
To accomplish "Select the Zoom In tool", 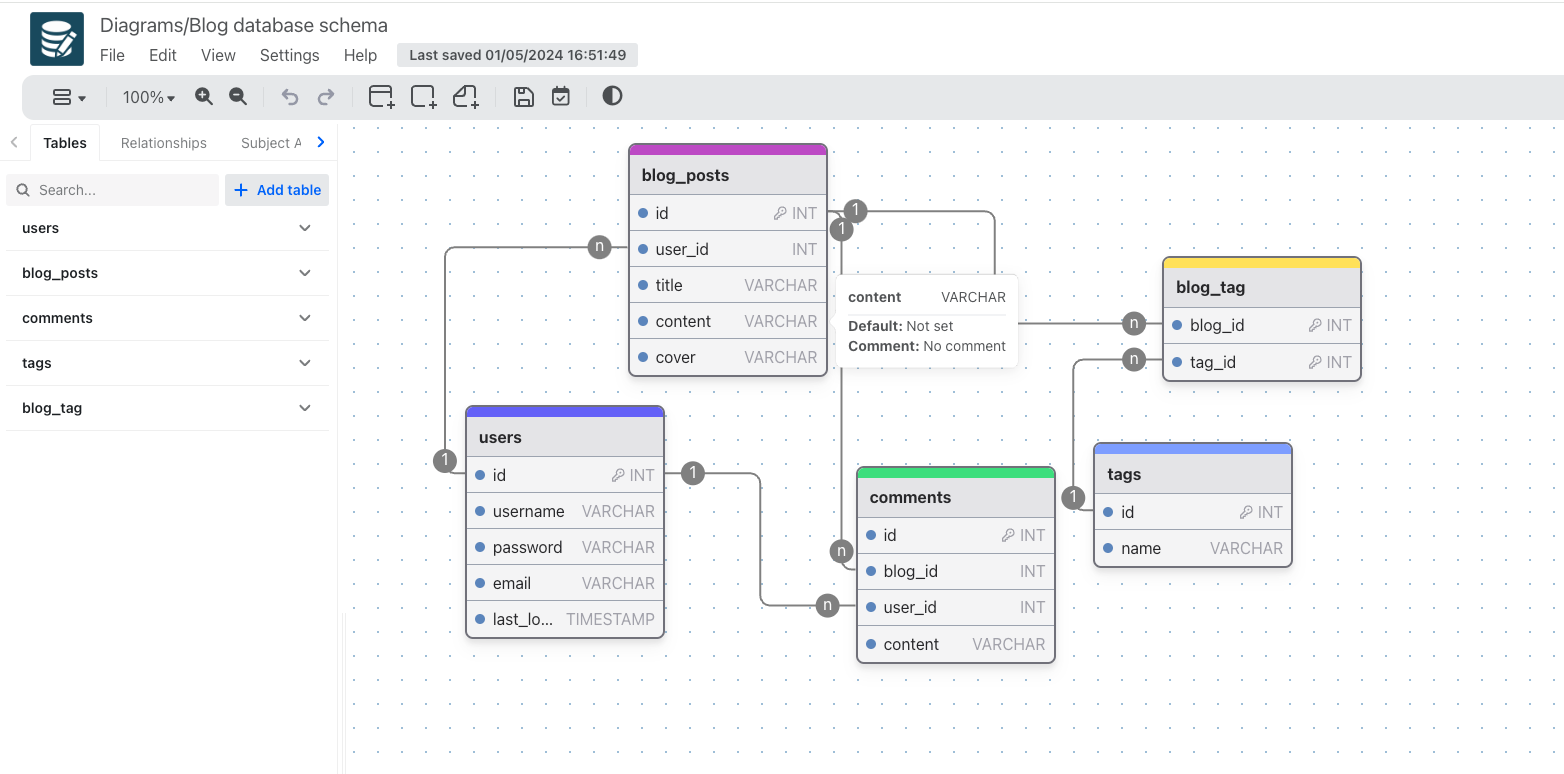I will (203, 96).
